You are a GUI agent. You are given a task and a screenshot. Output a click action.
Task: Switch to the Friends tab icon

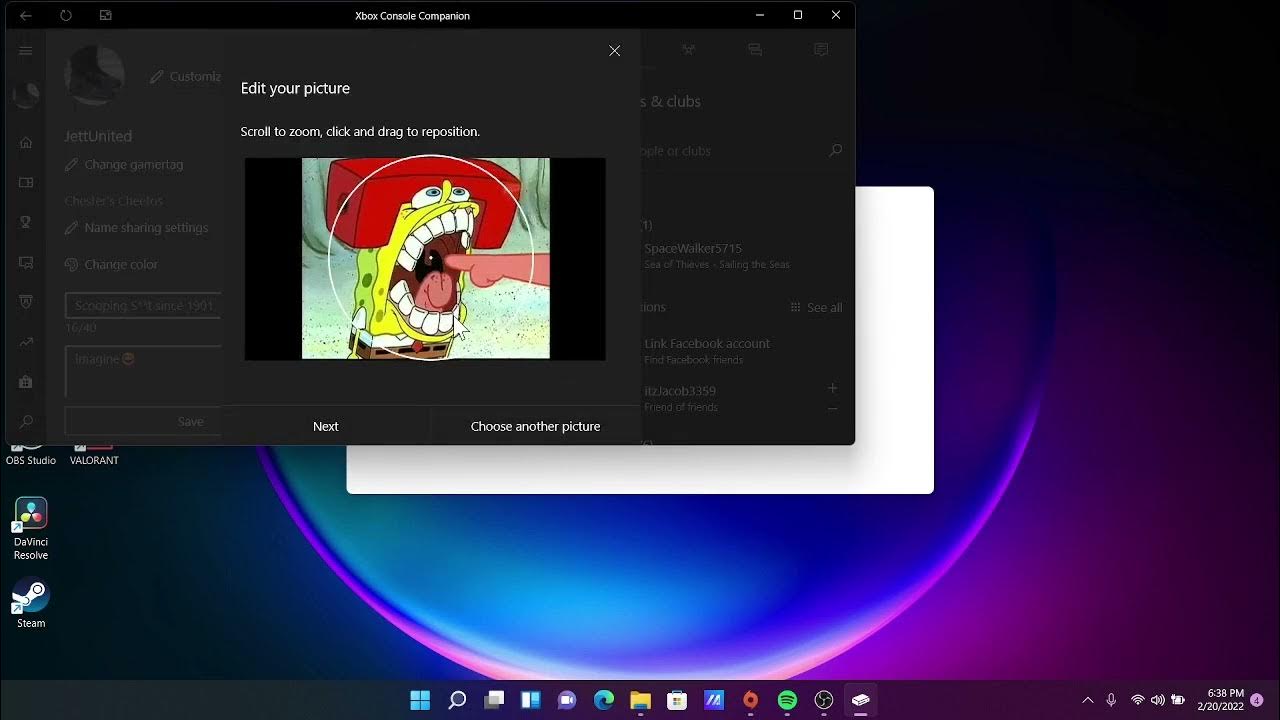pyautogui.click(x=688, y=49)
